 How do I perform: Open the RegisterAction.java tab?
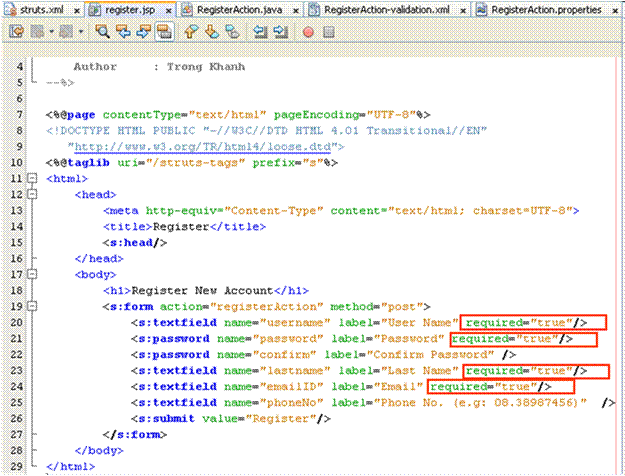(x=239, y=10)
